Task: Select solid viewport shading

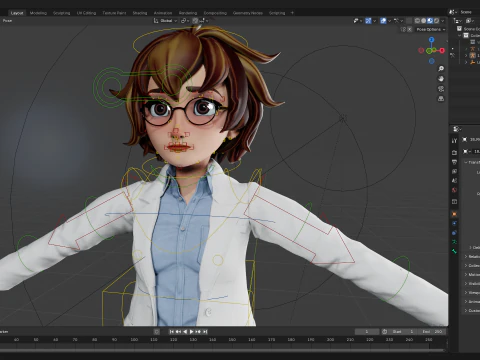Action: [x=424, y=21]
